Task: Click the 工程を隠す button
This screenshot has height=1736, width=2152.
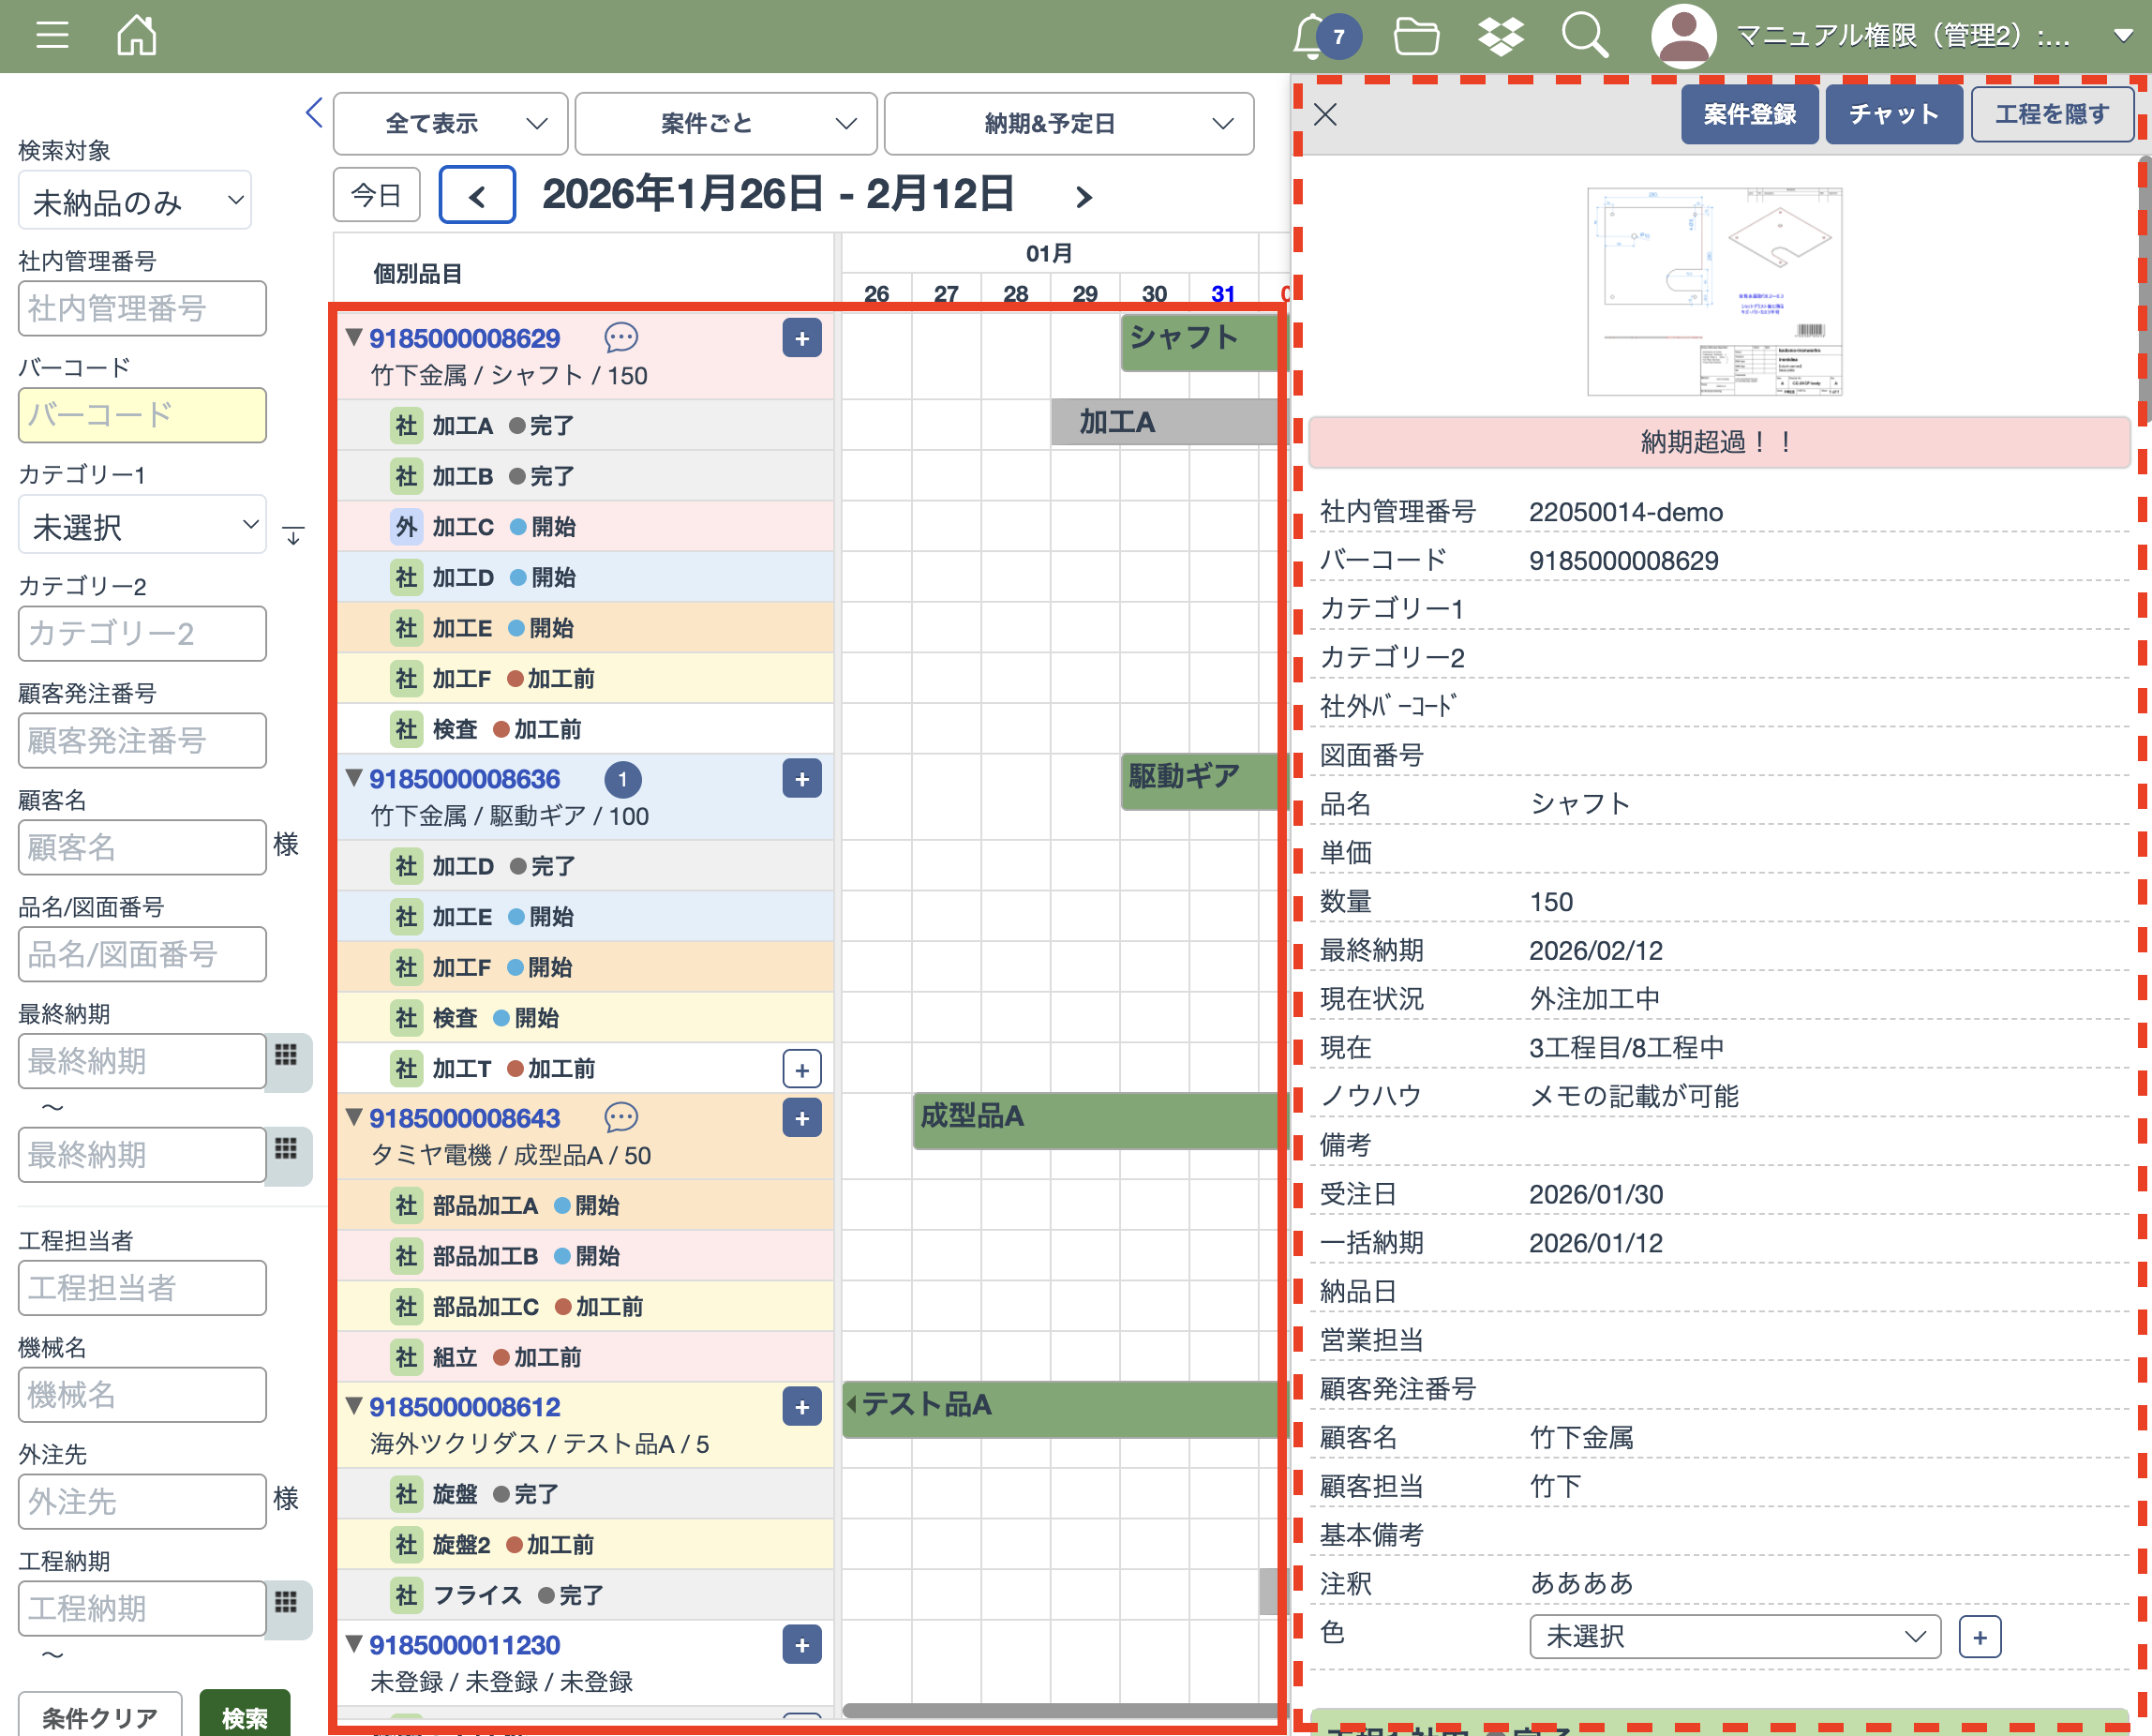Action: (x=2051, y=115)
